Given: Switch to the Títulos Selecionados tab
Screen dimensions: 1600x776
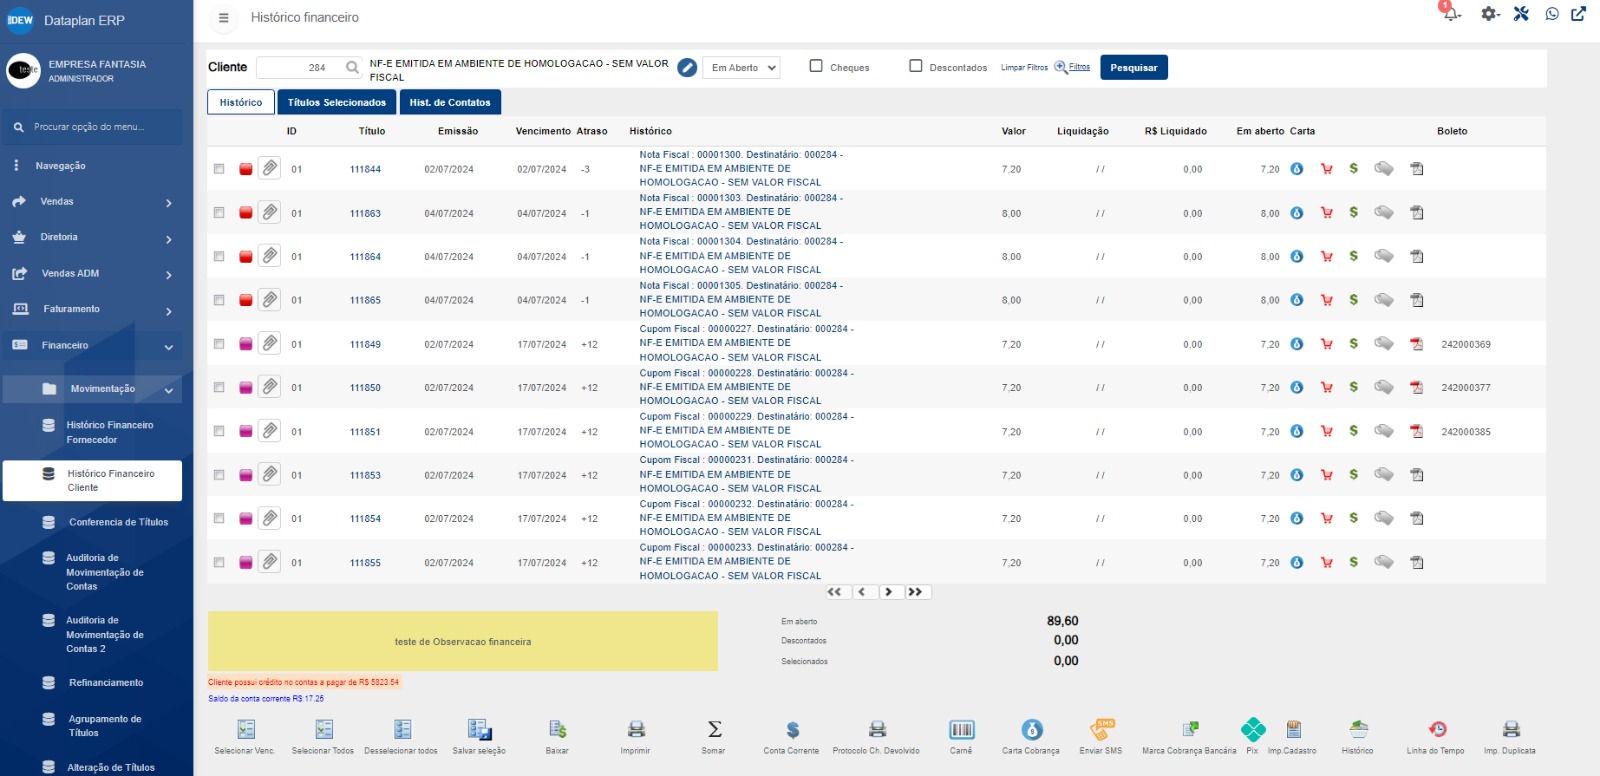Looking at the screenshot, I should (337, 102).
